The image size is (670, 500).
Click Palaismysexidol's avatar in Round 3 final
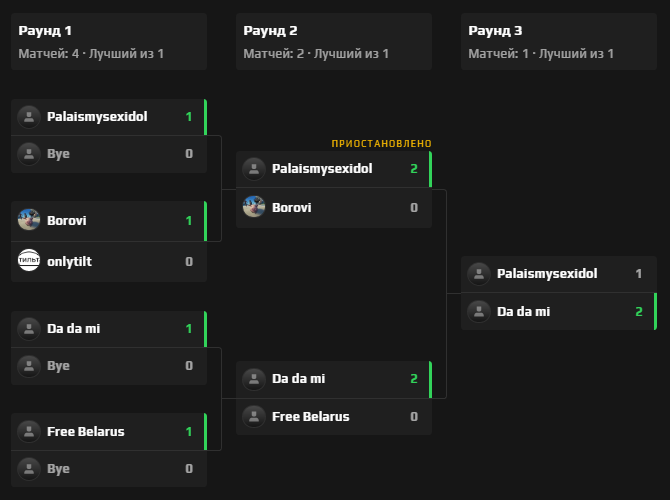(479, 274)
